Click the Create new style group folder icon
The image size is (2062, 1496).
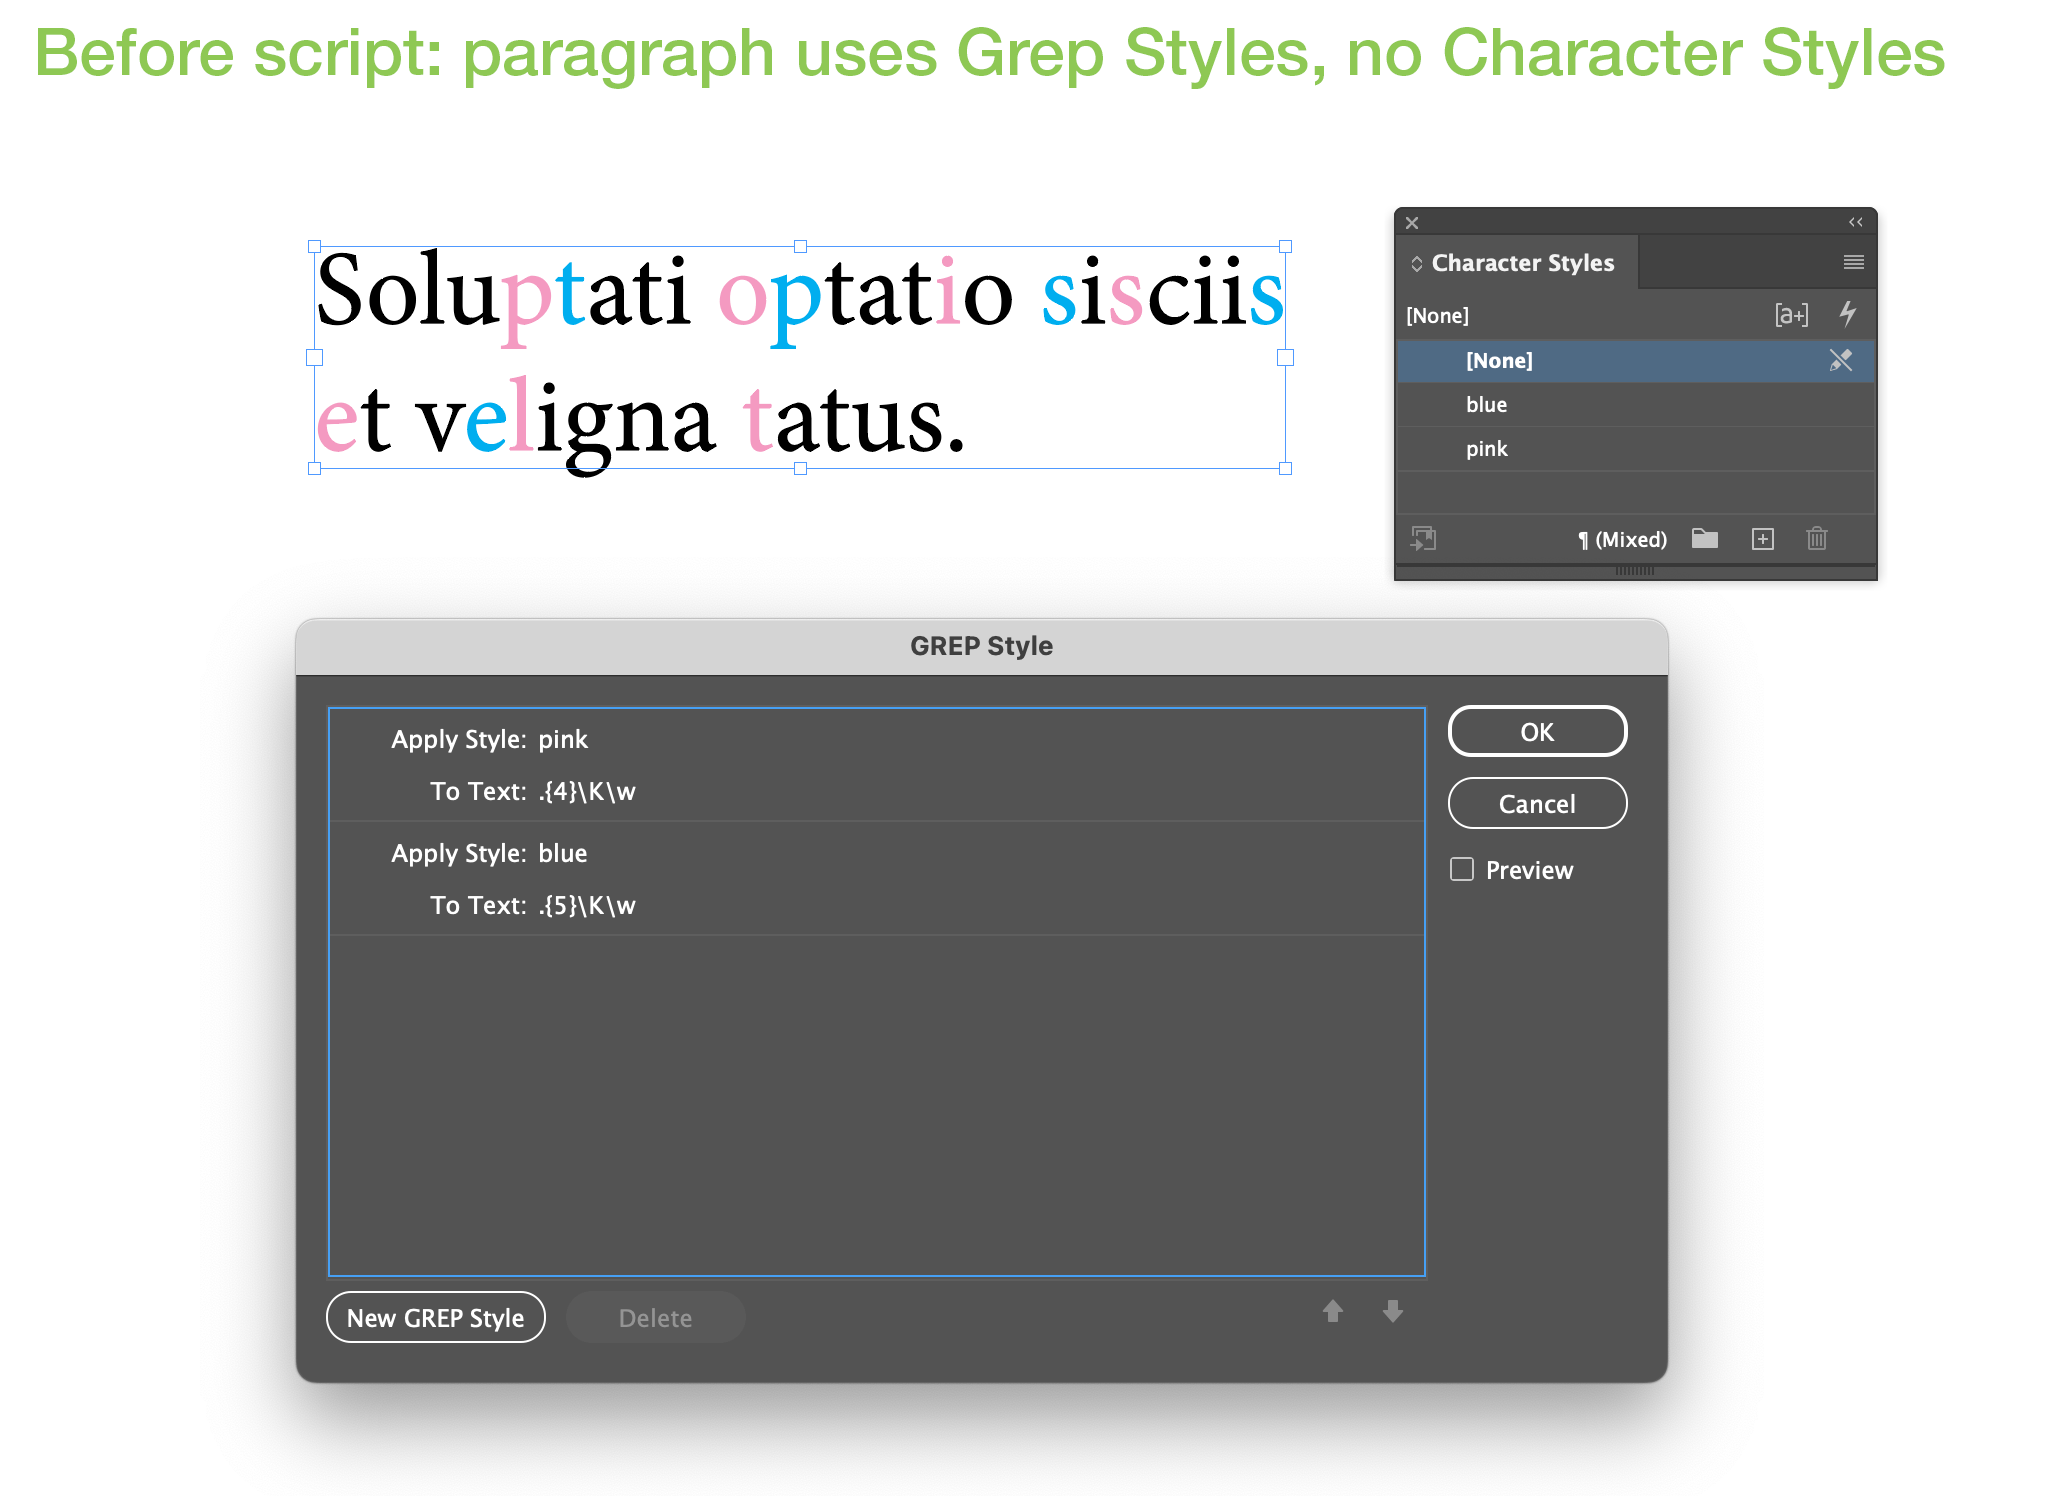1705,539
